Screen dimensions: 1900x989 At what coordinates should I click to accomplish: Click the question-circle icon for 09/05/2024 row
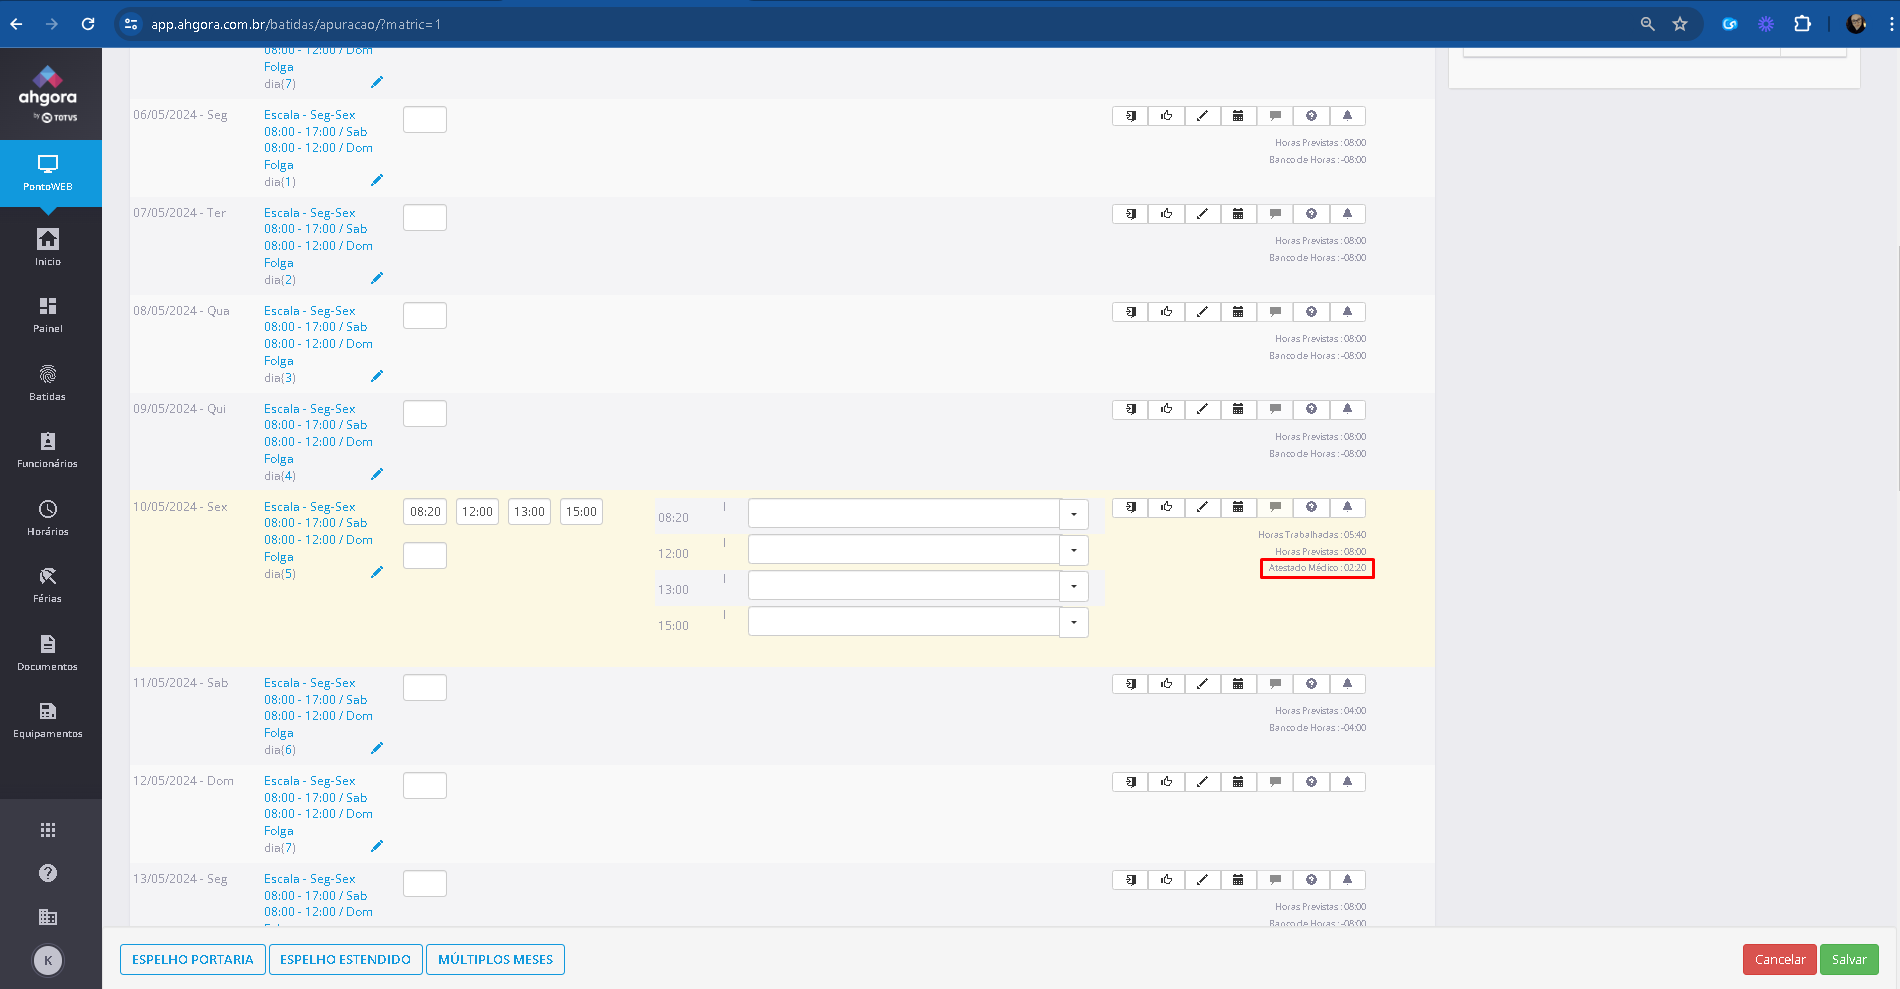pyautogui.click(x=1311, y=410)
